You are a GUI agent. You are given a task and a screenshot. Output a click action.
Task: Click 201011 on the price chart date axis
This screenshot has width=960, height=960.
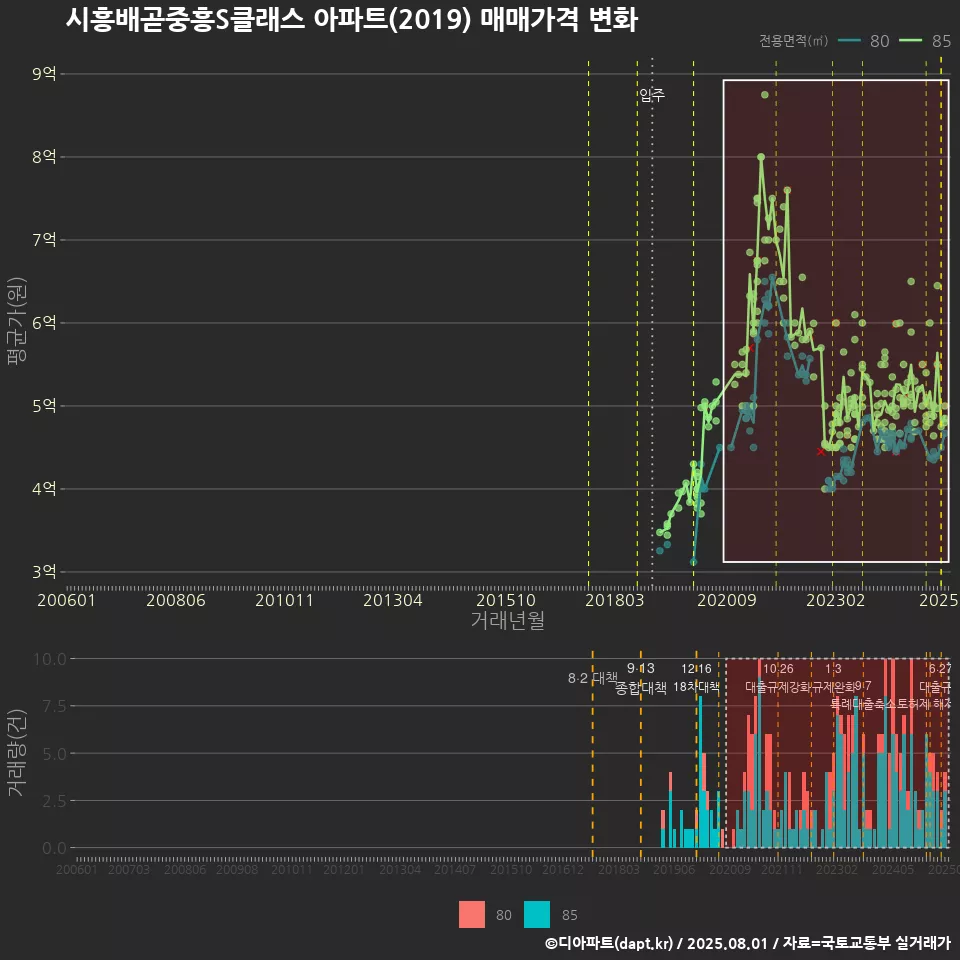point(284,600)
